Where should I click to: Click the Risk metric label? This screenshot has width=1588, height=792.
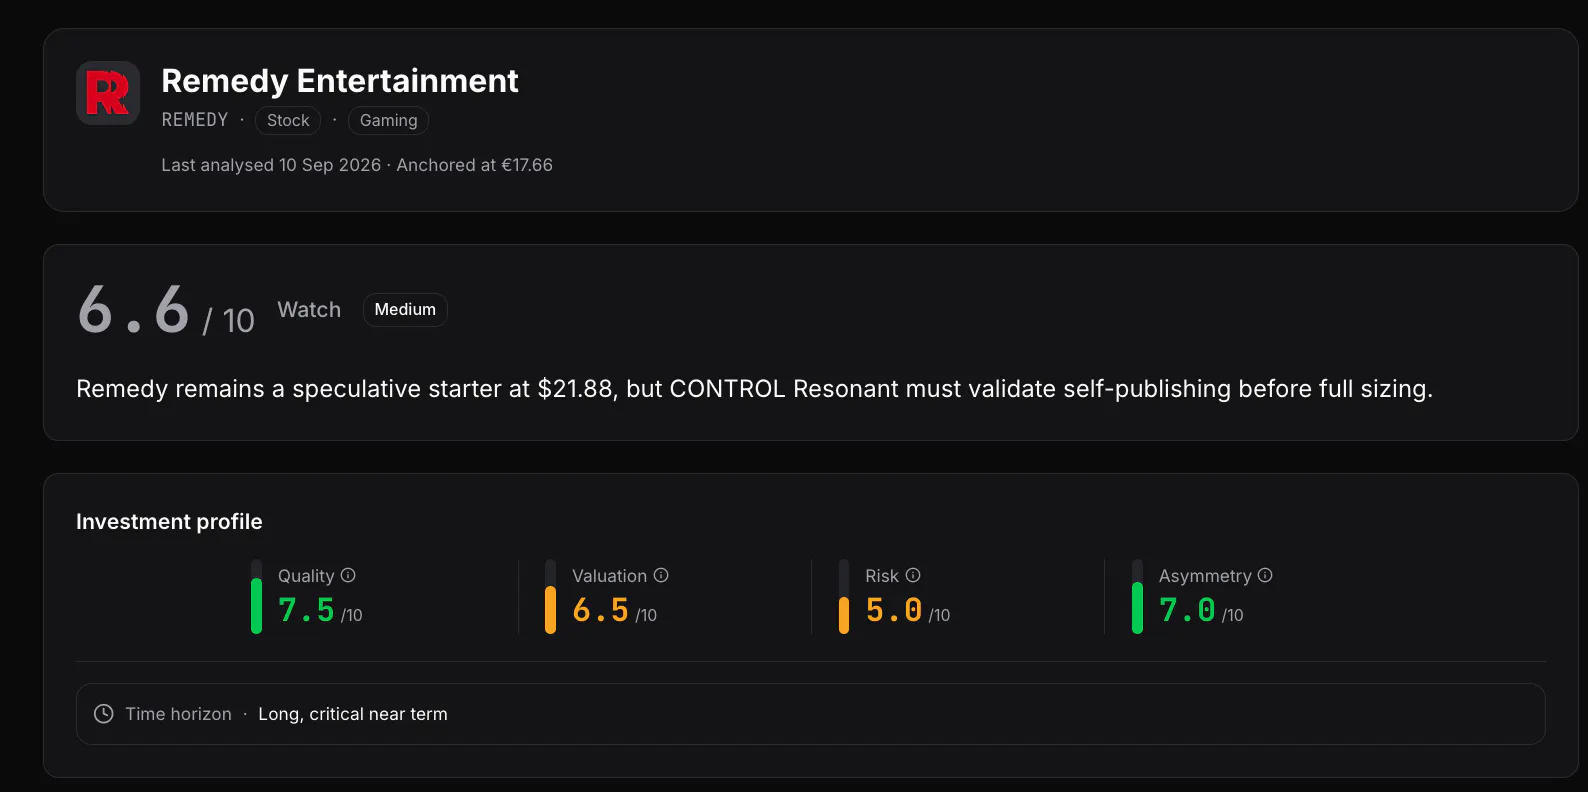click(x=882, y=576)
